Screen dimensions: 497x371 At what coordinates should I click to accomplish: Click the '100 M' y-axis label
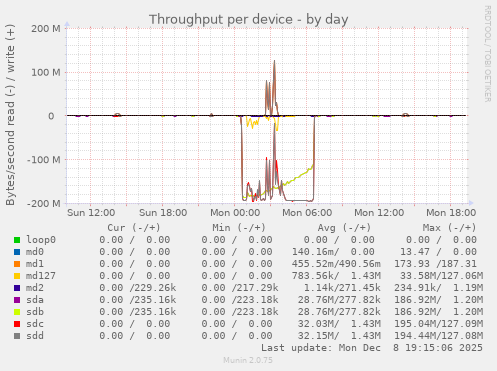click(46, 72)
